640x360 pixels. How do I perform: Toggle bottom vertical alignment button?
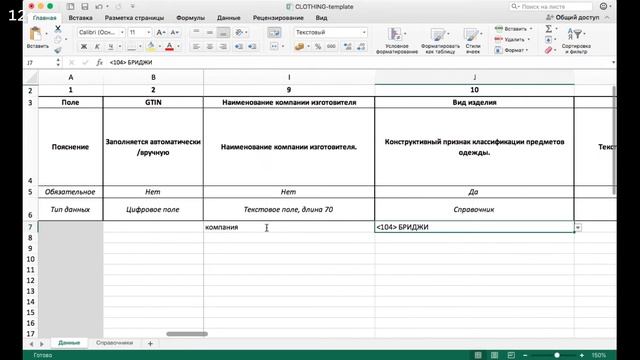click(x=223, y=32)
